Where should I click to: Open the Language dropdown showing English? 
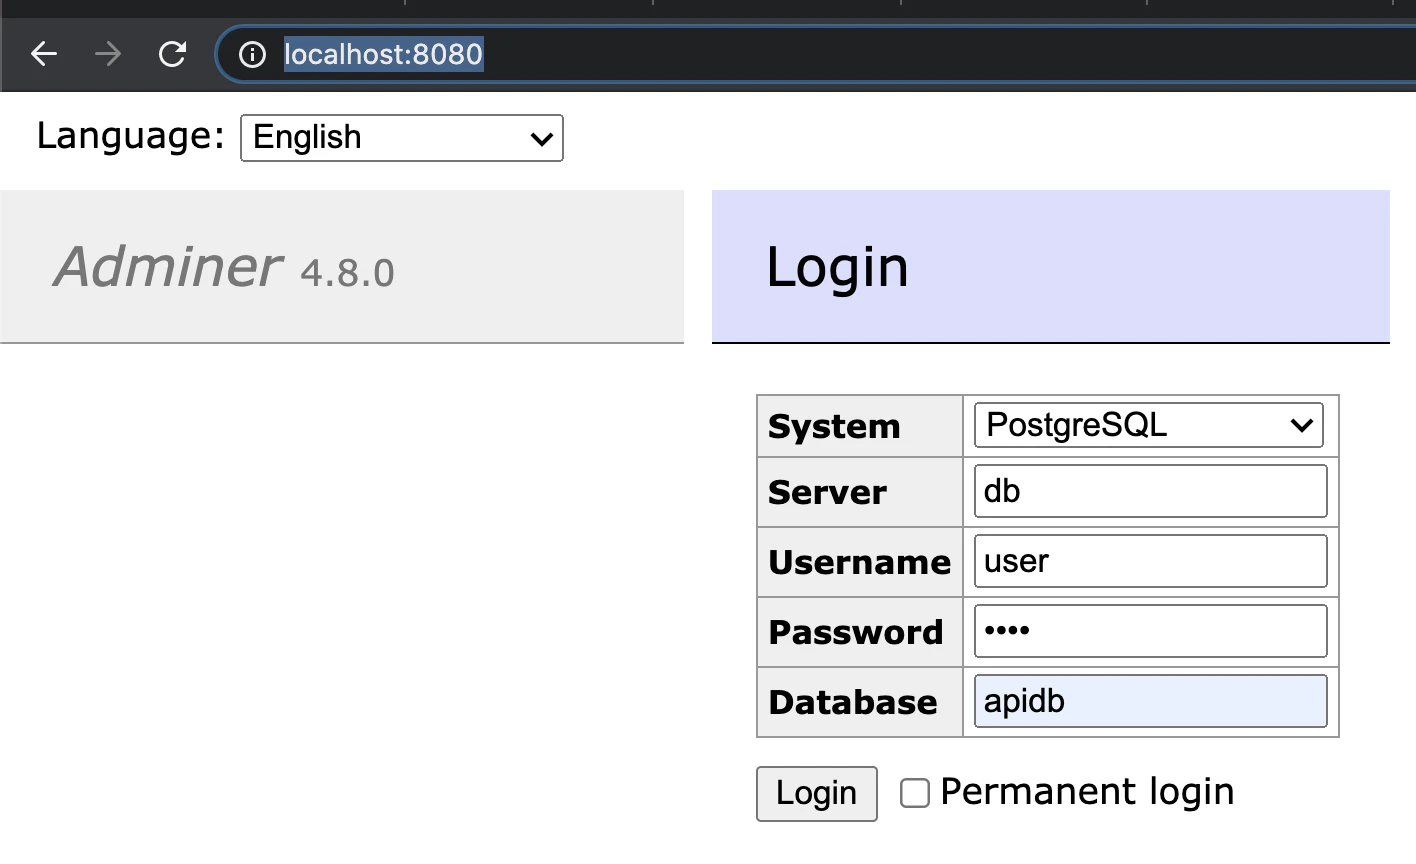pyautogui.click(x=402, y=138)
